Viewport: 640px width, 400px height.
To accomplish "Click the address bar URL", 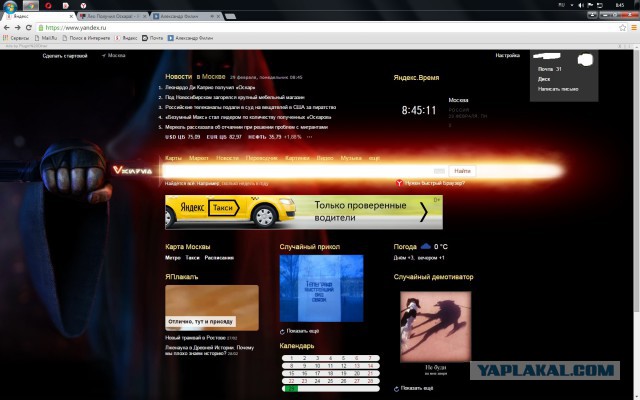I will click(76, 28).
